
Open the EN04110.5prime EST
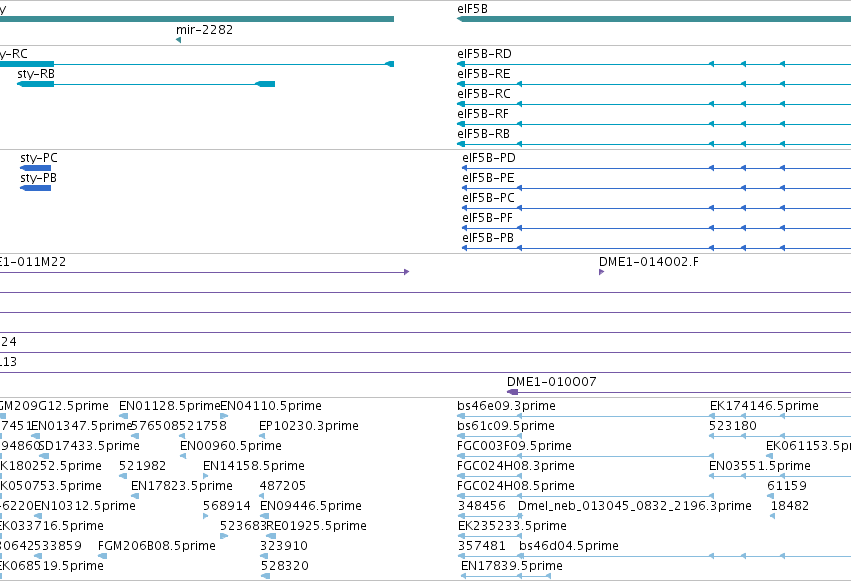pyautogui.click(x=271, y=406)
